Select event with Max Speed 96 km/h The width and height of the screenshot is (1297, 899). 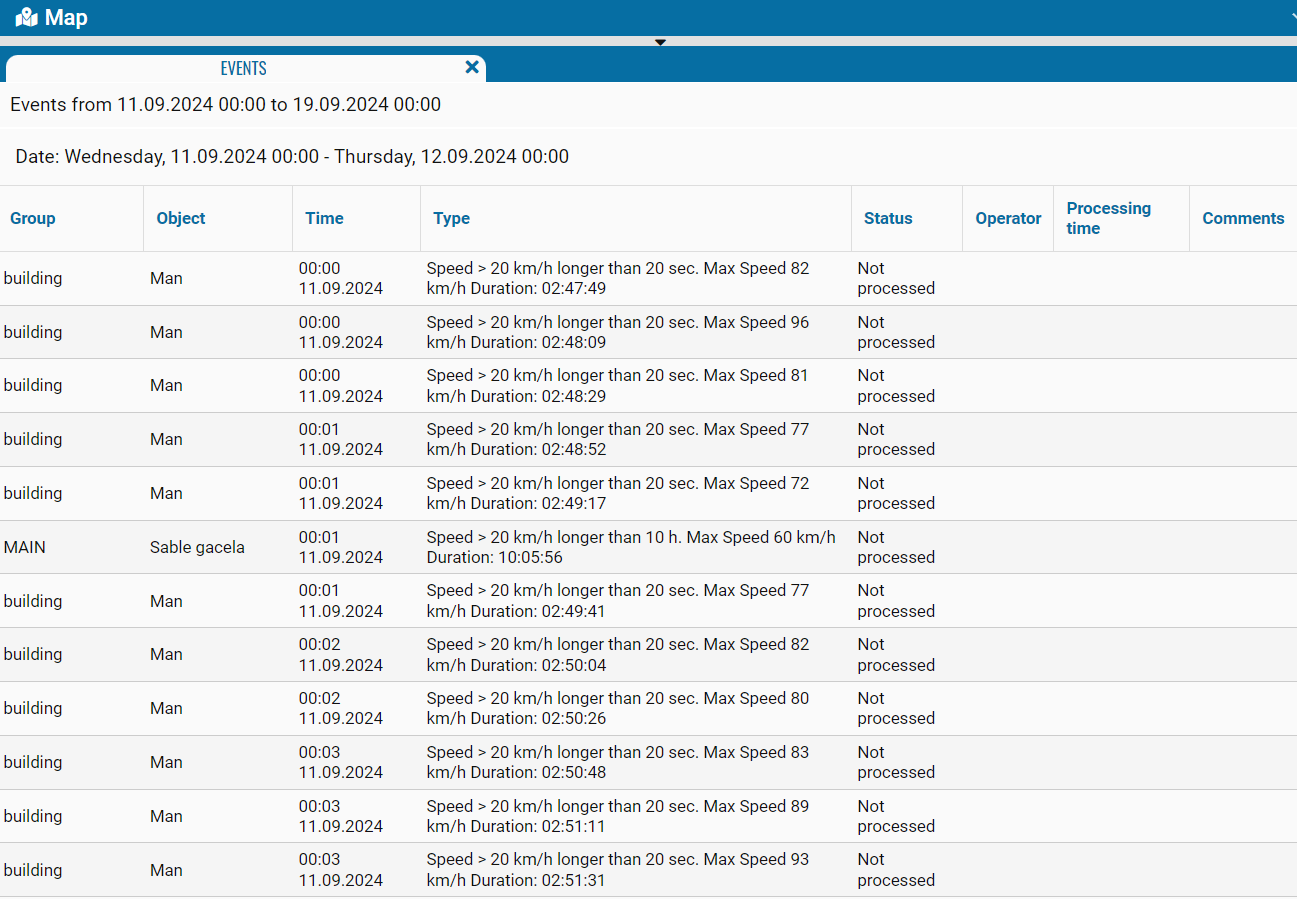(617, 332)
